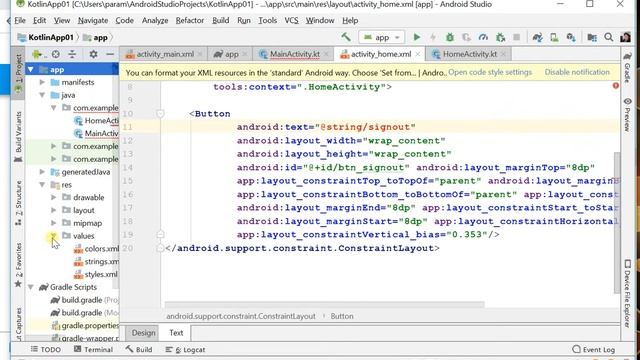
Task: Close the activity_main.xml tab
Action: point(200,54)
